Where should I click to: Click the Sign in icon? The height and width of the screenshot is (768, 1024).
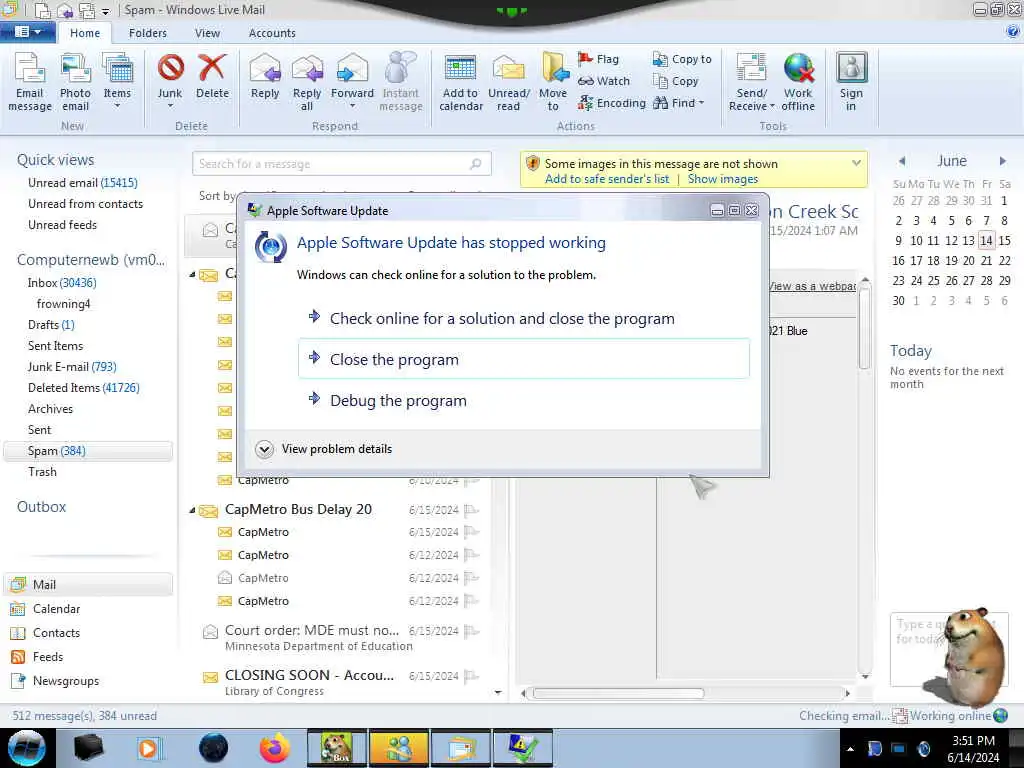(x=851, y=82)
